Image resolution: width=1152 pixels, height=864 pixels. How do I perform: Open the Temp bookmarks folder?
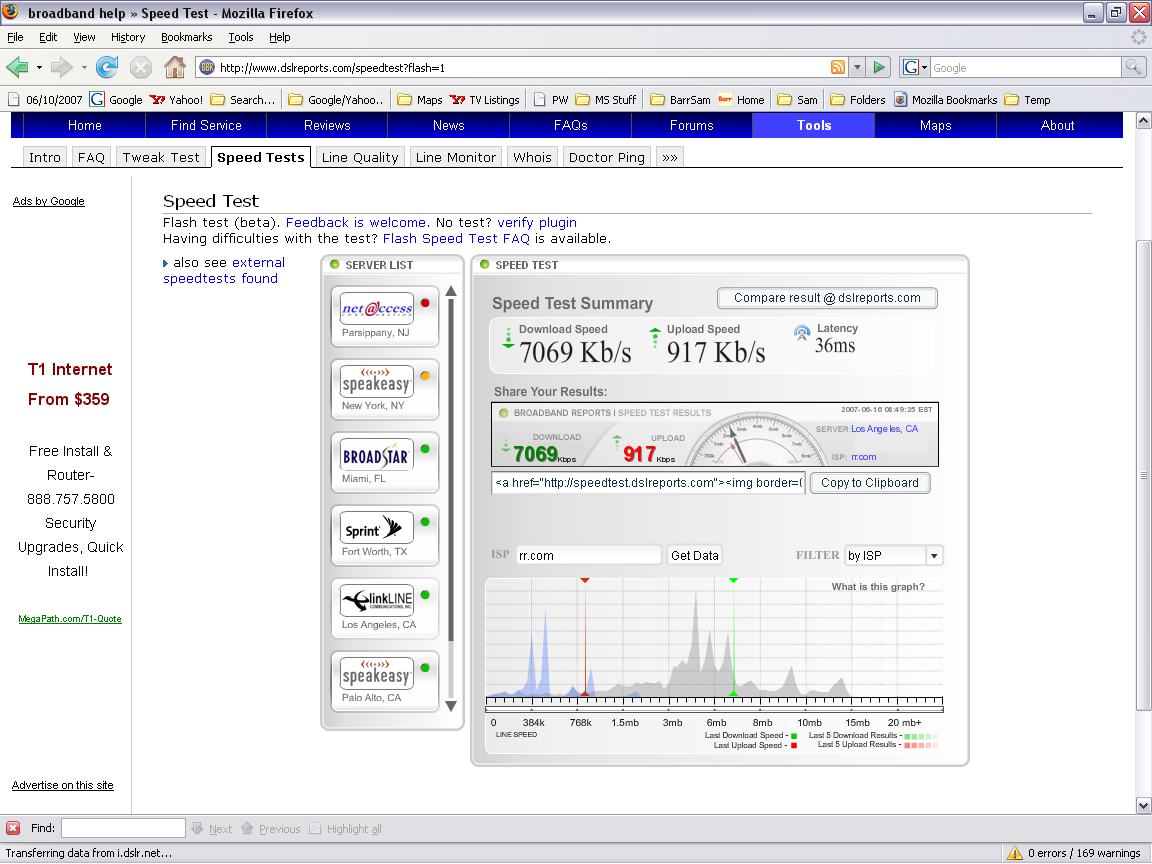point(1027,100)
